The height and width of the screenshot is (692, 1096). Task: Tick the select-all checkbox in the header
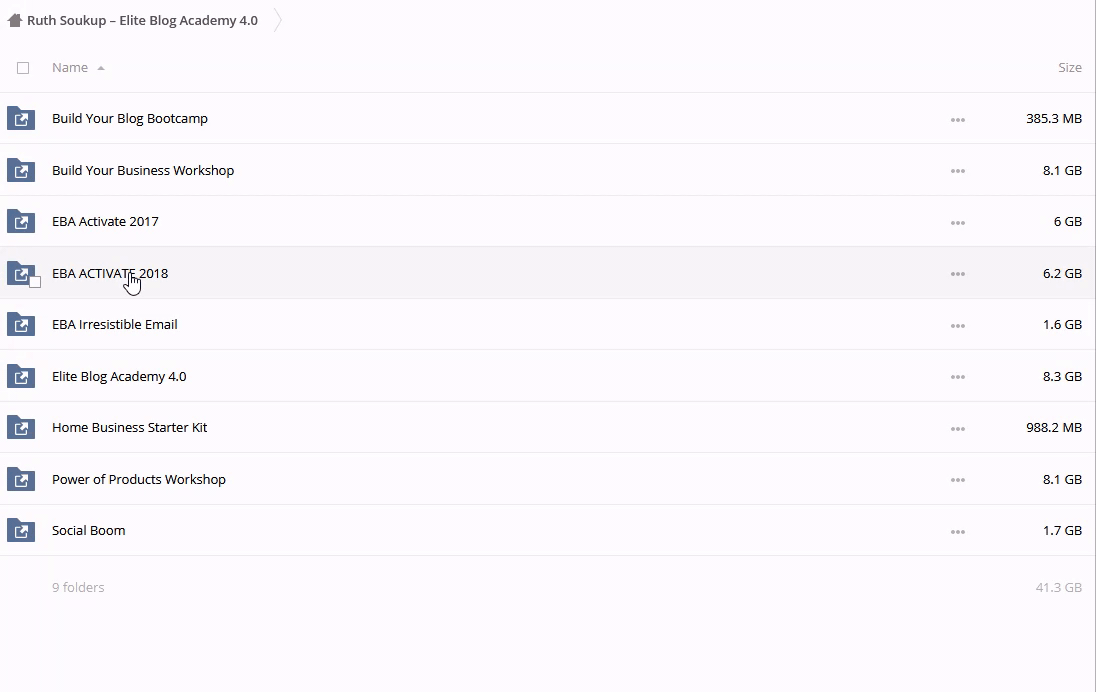[x=23, y=68]
